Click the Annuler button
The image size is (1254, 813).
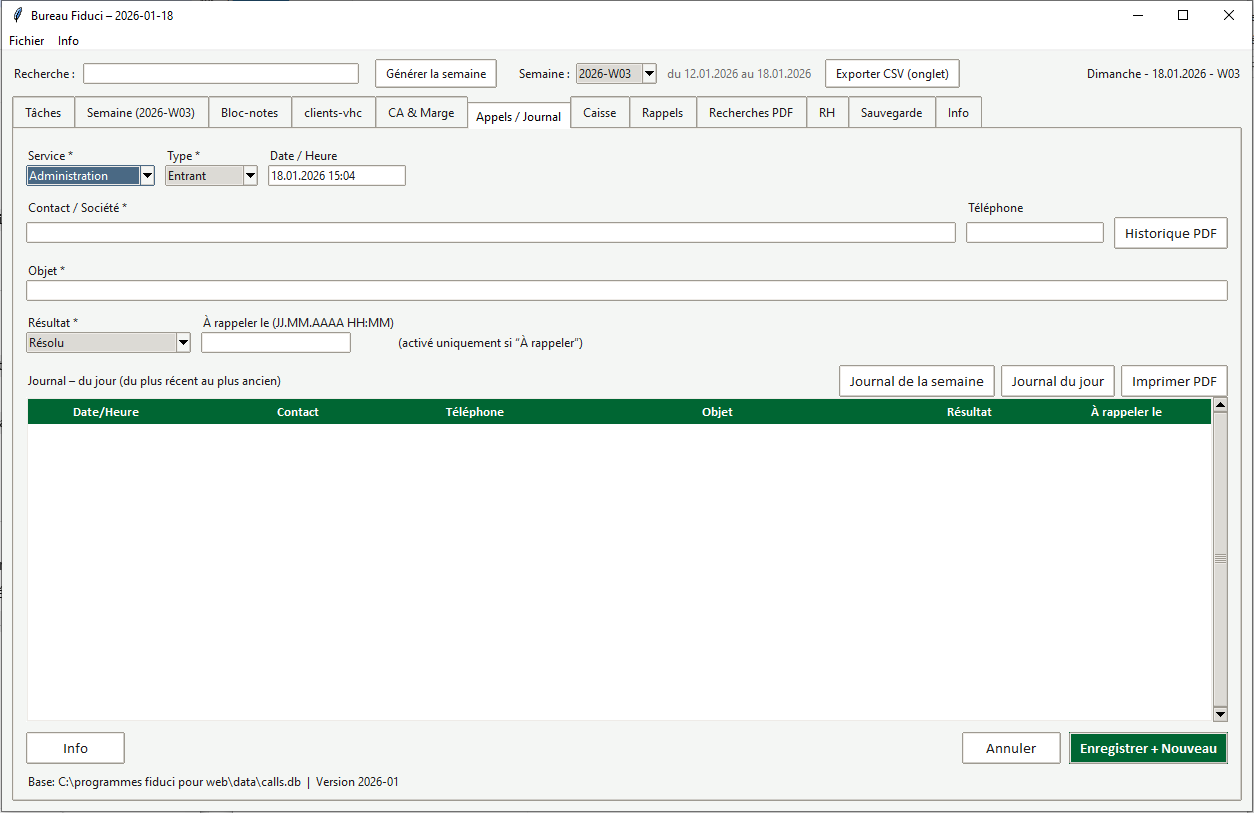(x=1010, y=748)
